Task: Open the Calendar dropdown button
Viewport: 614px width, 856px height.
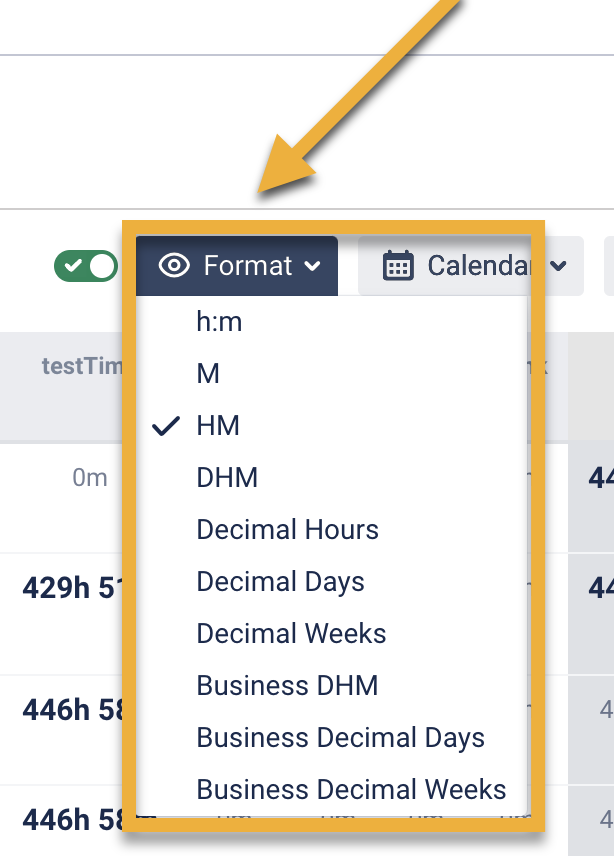Action: click(470, 266)
